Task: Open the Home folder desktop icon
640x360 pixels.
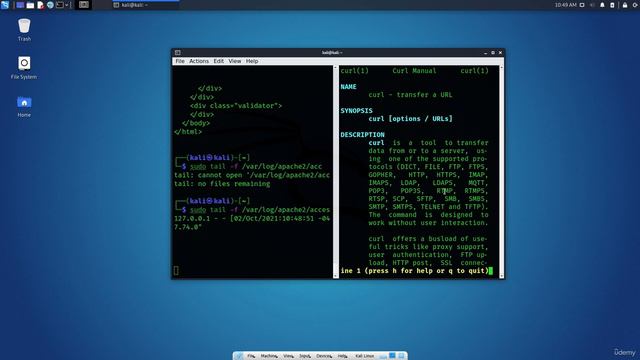Action: pos(24,107)
